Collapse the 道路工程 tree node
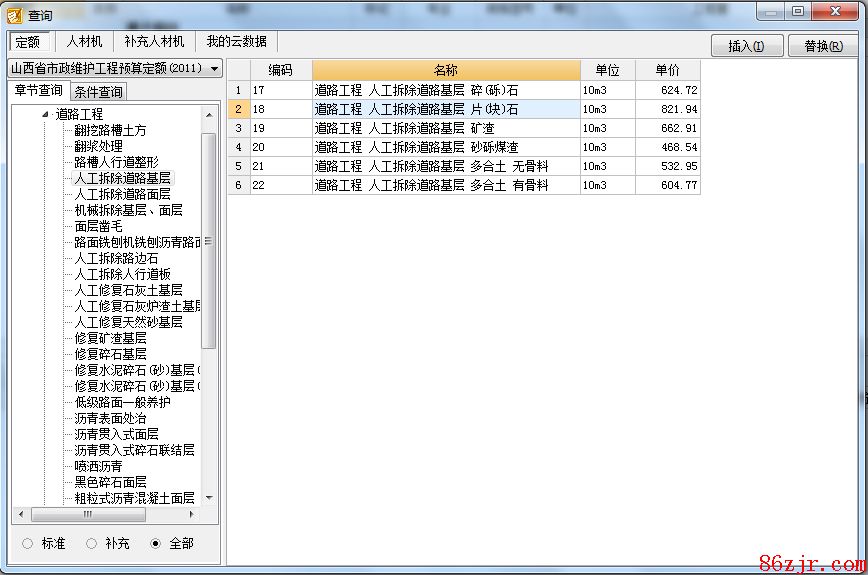 (x=46, y=114)
